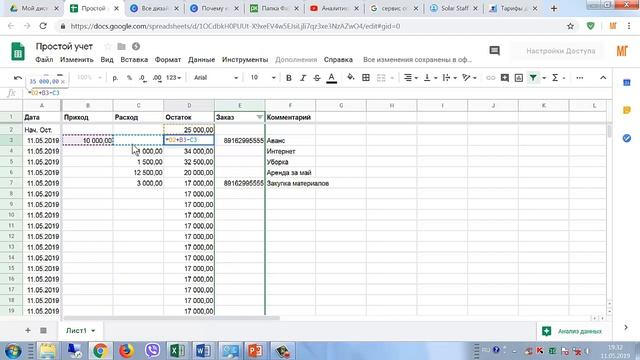Open the 123 number format dropdown
This screenshot has height=360, width=640.
173,78
